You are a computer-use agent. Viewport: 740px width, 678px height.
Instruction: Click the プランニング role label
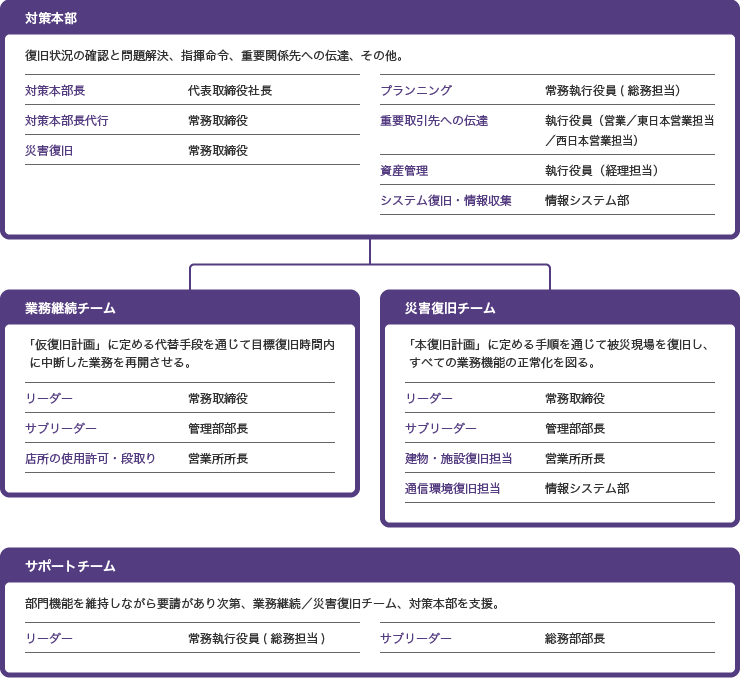coord(416,90)
